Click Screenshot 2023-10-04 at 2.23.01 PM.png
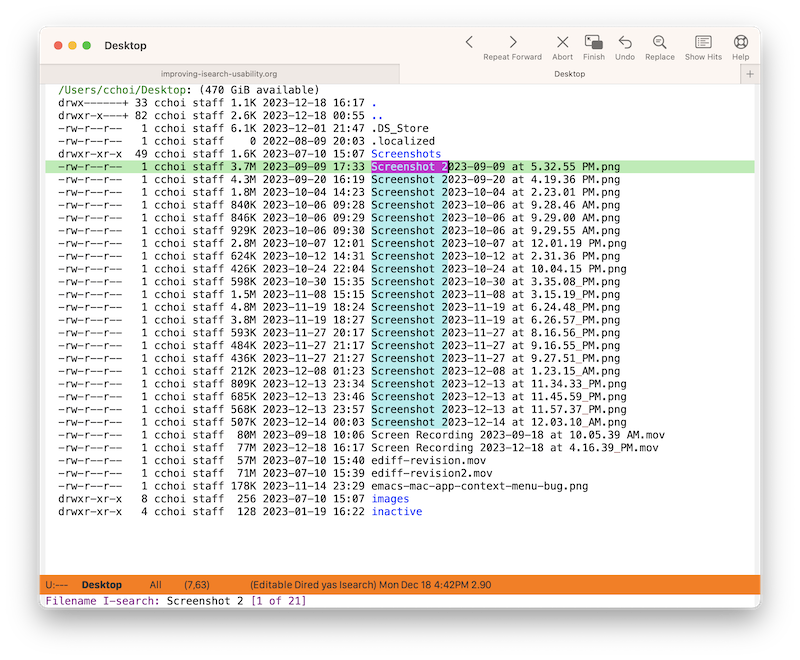 495,192
